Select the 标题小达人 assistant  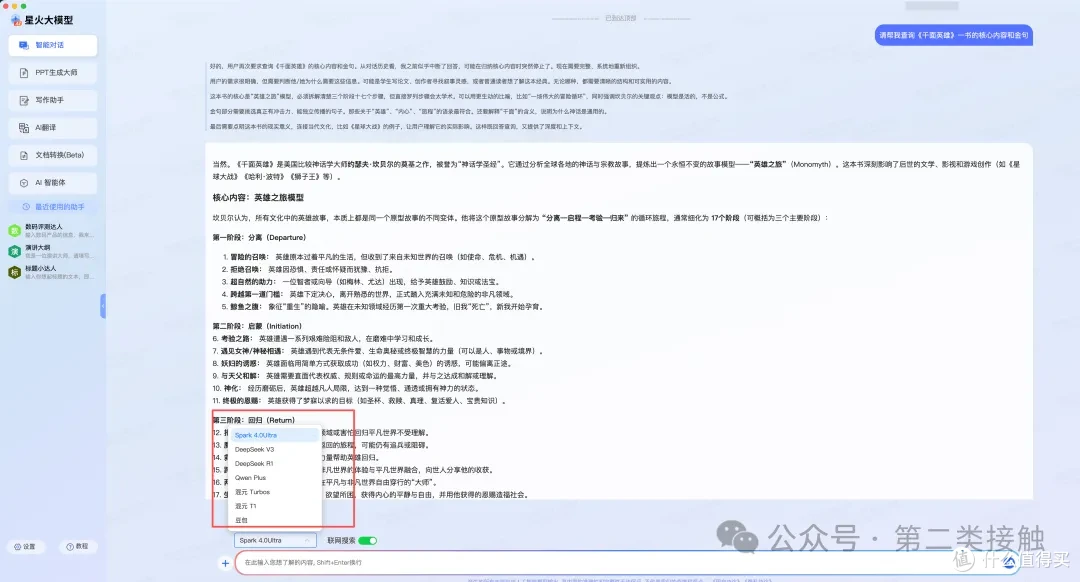coord(52,272)
